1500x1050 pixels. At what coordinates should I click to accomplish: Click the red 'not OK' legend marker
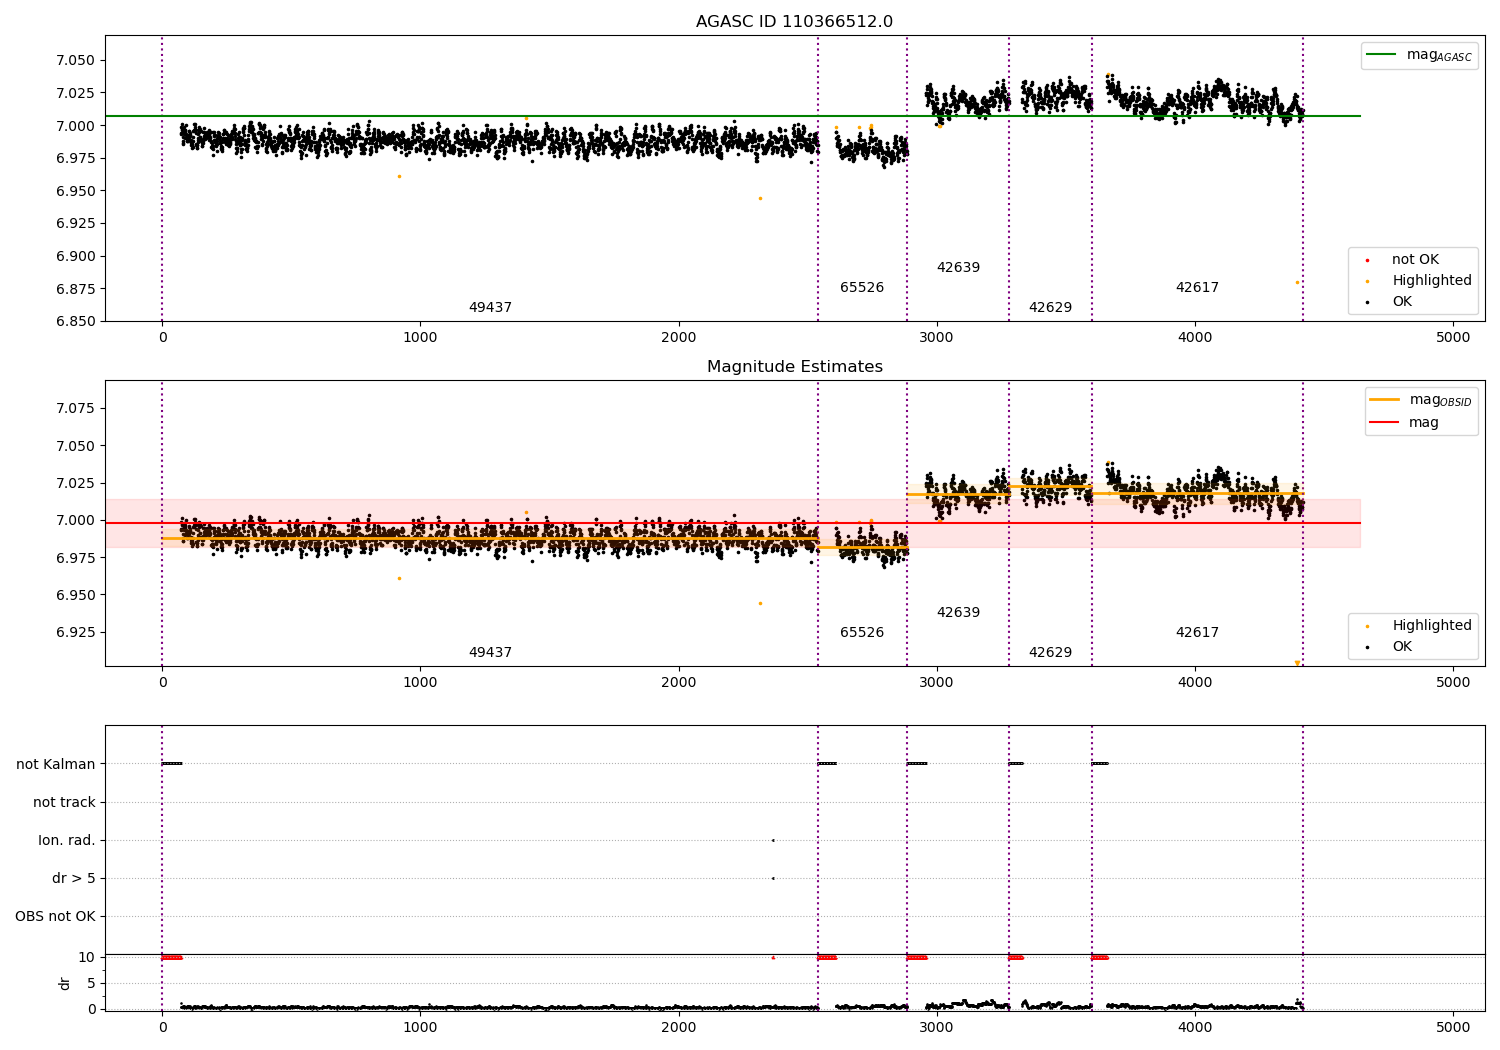pyautogui.click(x=1367, y=260)
